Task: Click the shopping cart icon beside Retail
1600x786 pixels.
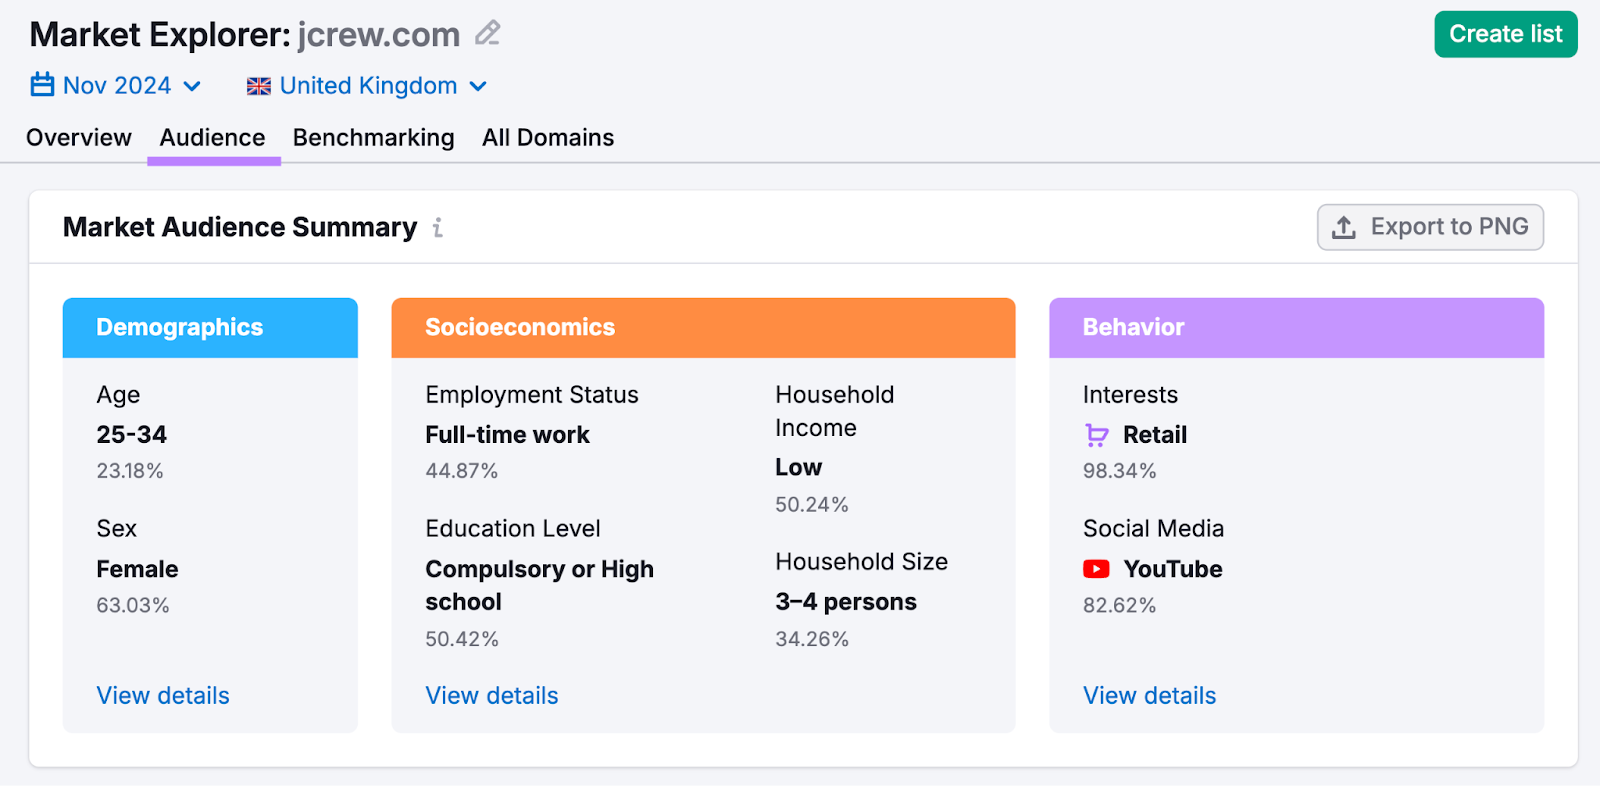Action: 1096,435
